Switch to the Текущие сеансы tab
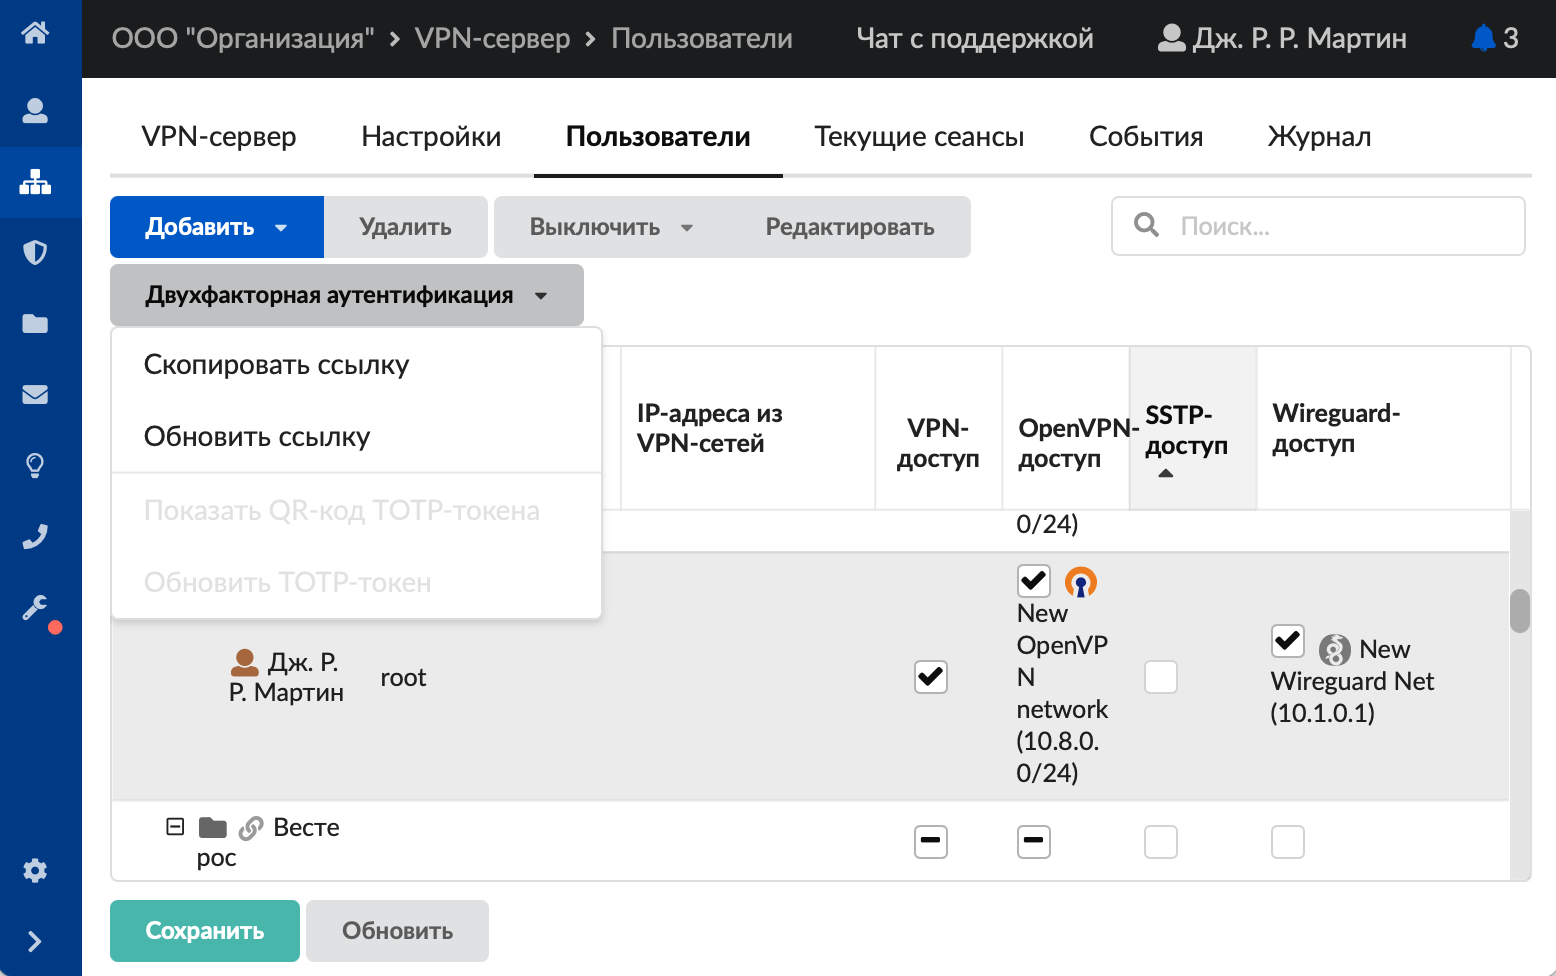 pos(919,136)
